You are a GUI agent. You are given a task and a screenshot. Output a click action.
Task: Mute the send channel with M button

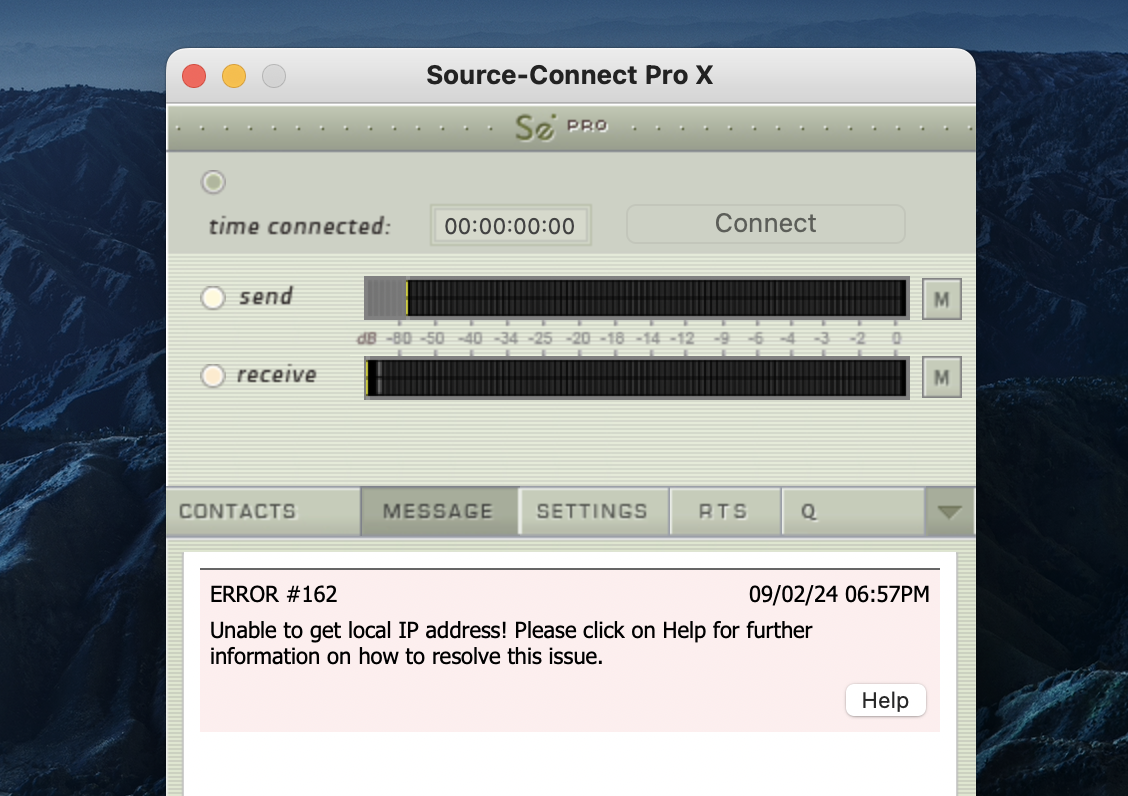[941, 298]
